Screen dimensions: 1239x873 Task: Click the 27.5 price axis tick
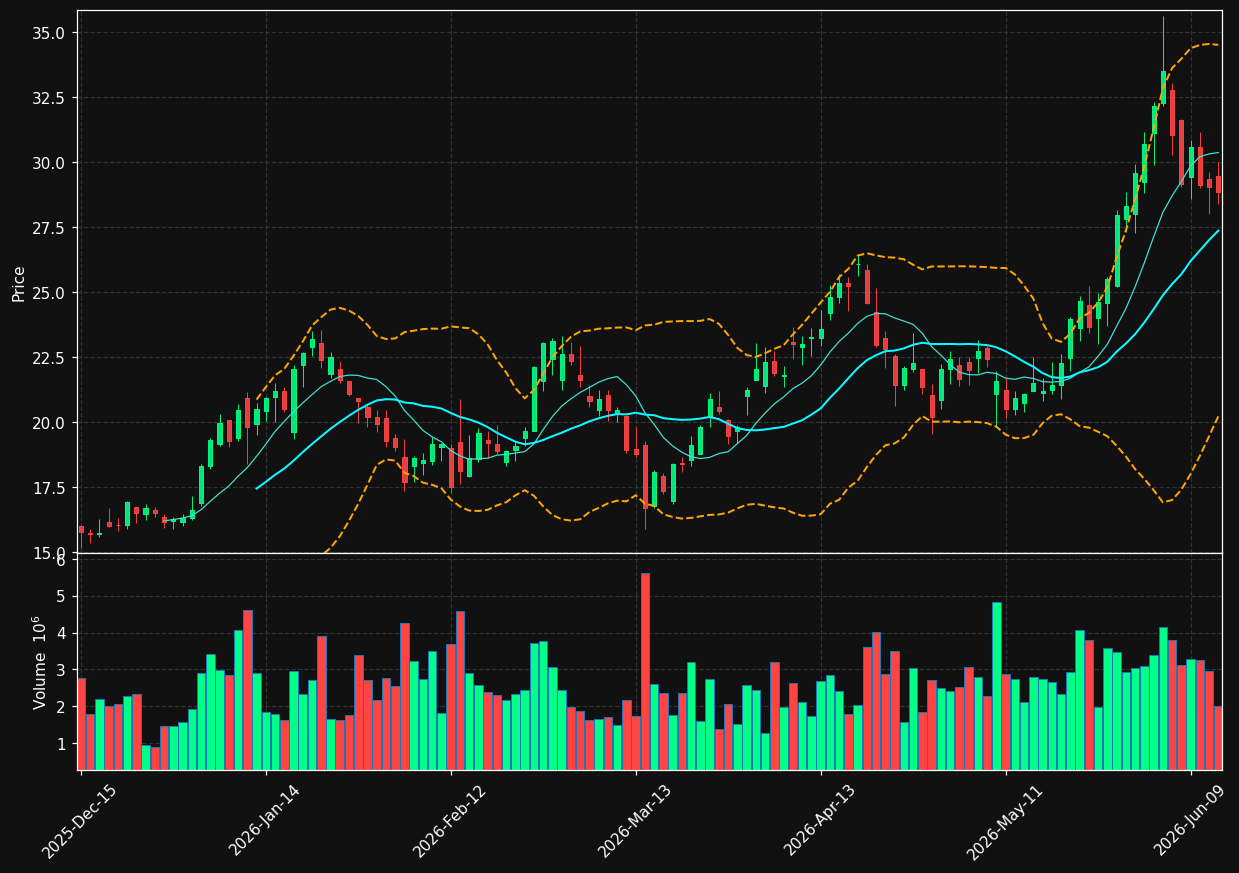coord(49,228)
